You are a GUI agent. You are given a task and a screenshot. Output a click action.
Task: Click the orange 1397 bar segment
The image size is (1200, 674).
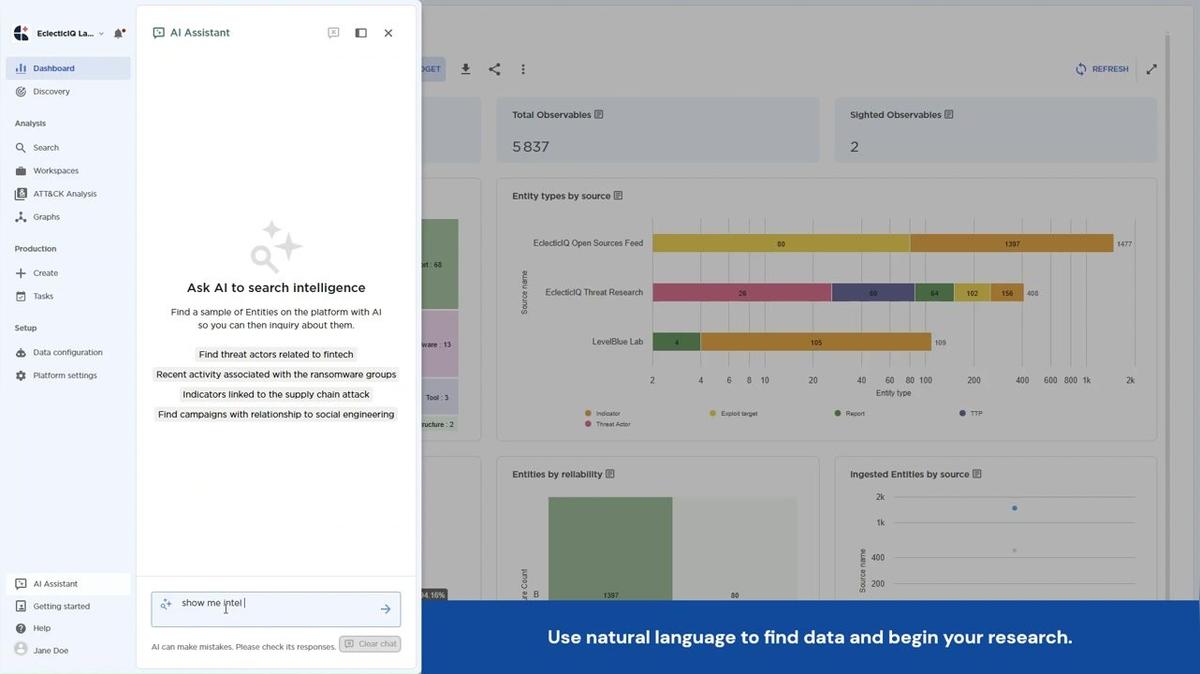(x=1011, y=243)
